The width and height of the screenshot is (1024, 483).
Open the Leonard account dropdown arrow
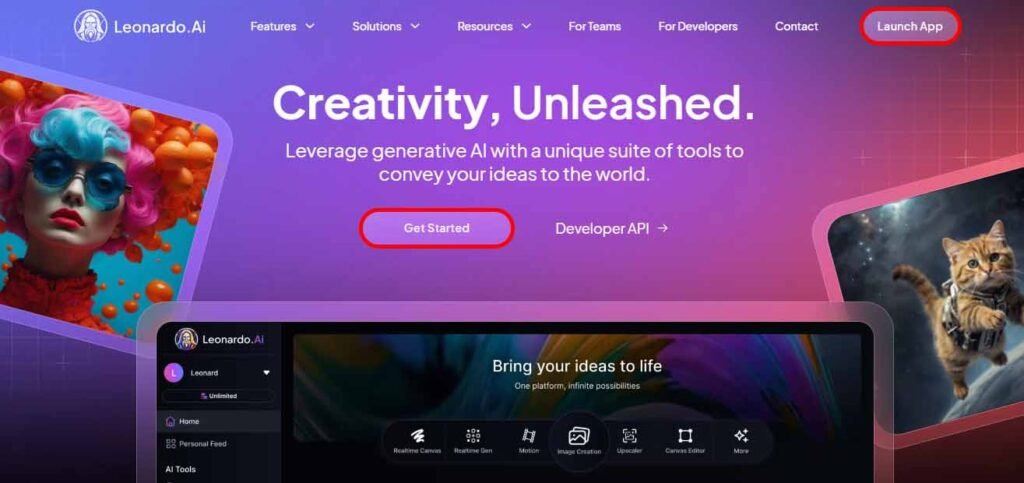tap(266, 373)
